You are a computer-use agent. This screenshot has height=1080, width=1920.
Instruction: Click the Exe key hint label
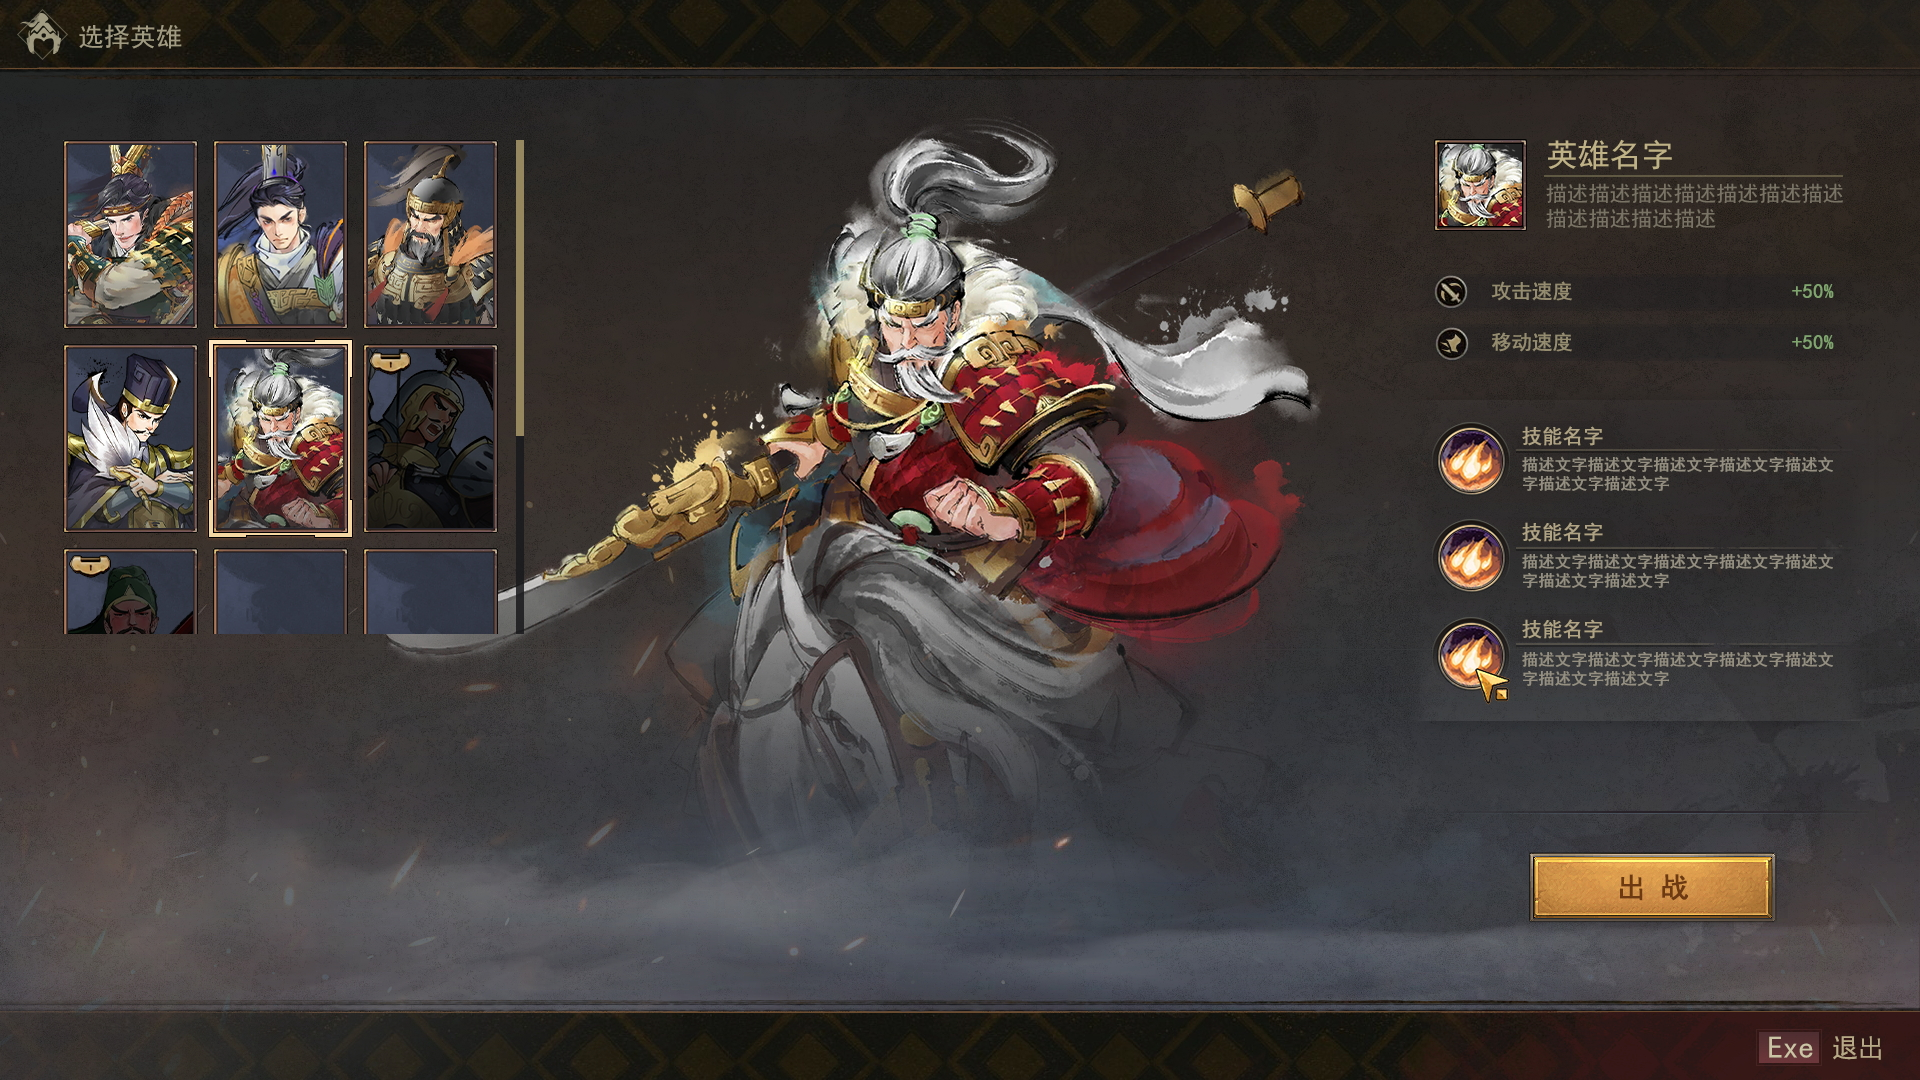tap(1790, 1048)
